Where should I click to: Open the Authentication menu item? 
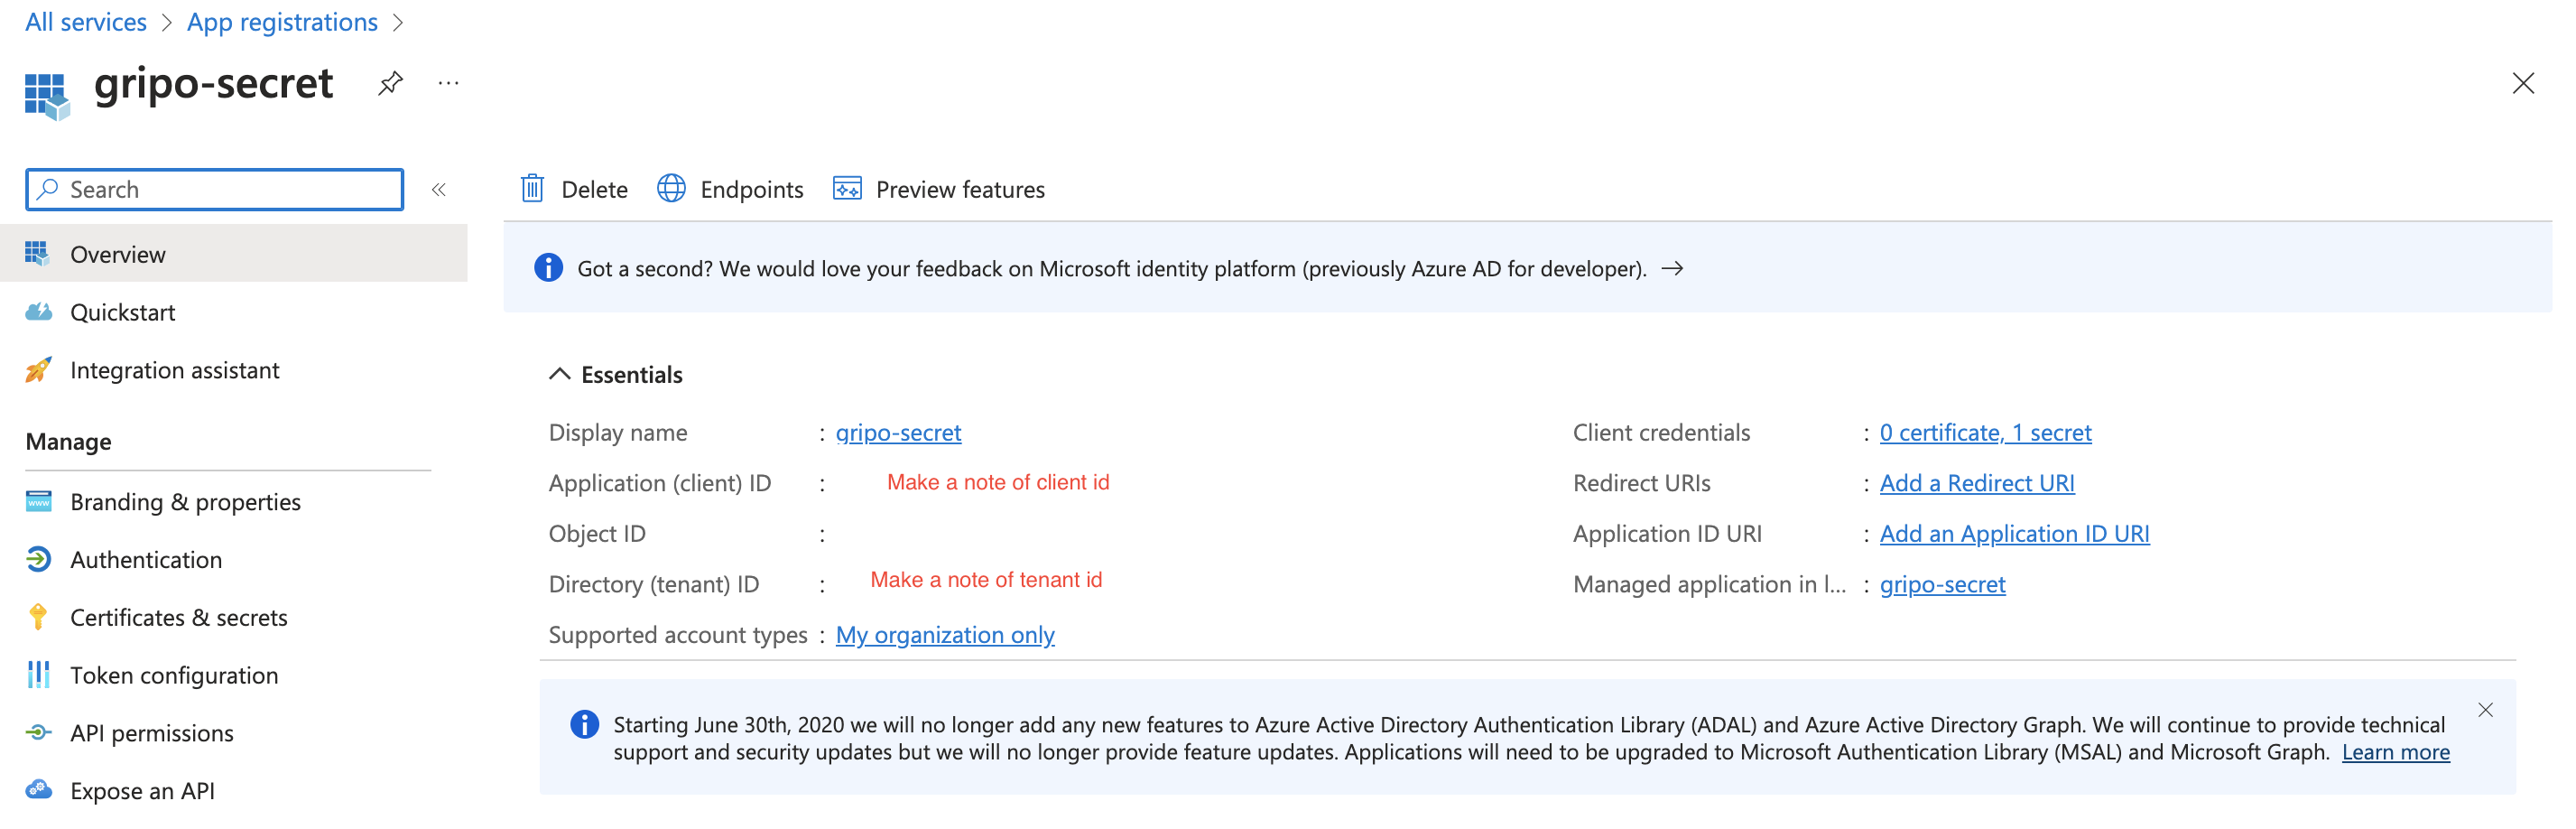point(146,559)
